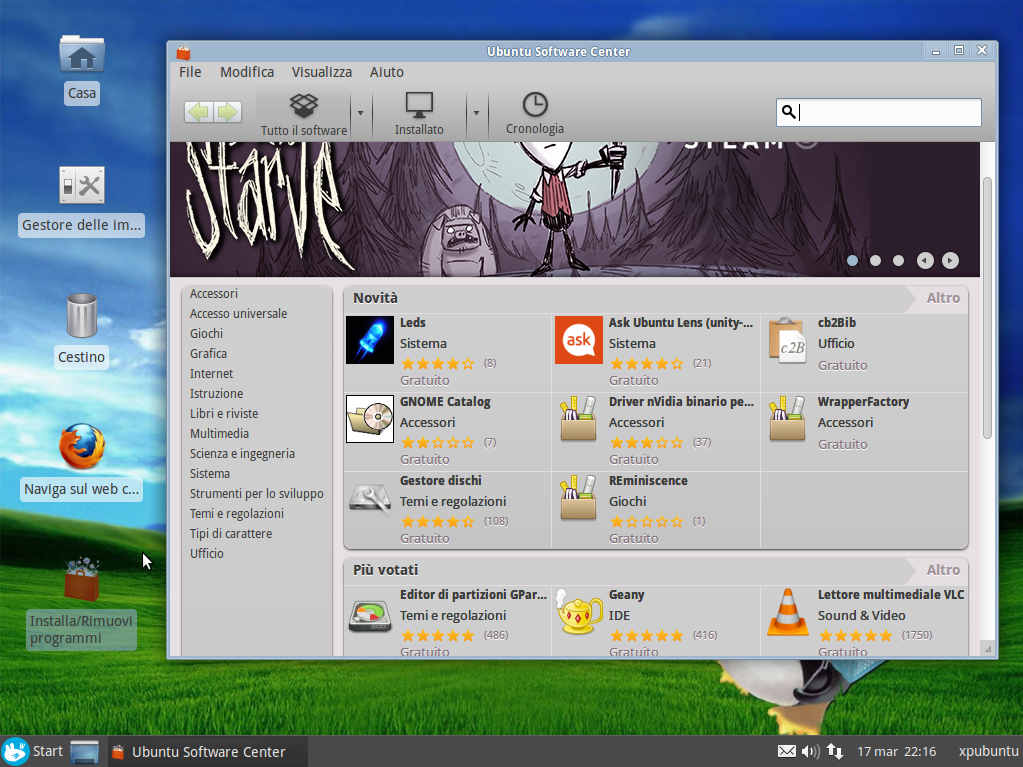Select the Ufficio category in the sidebar
Screen dimensions: 1023x767
(x=206, y=553)
